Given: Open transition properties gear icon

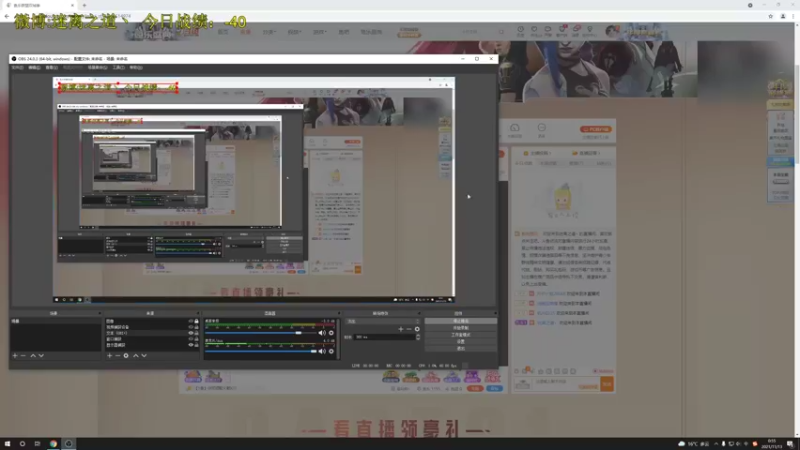Looking at the screenshot, I should pyautogui.click(x=417, y=329).
